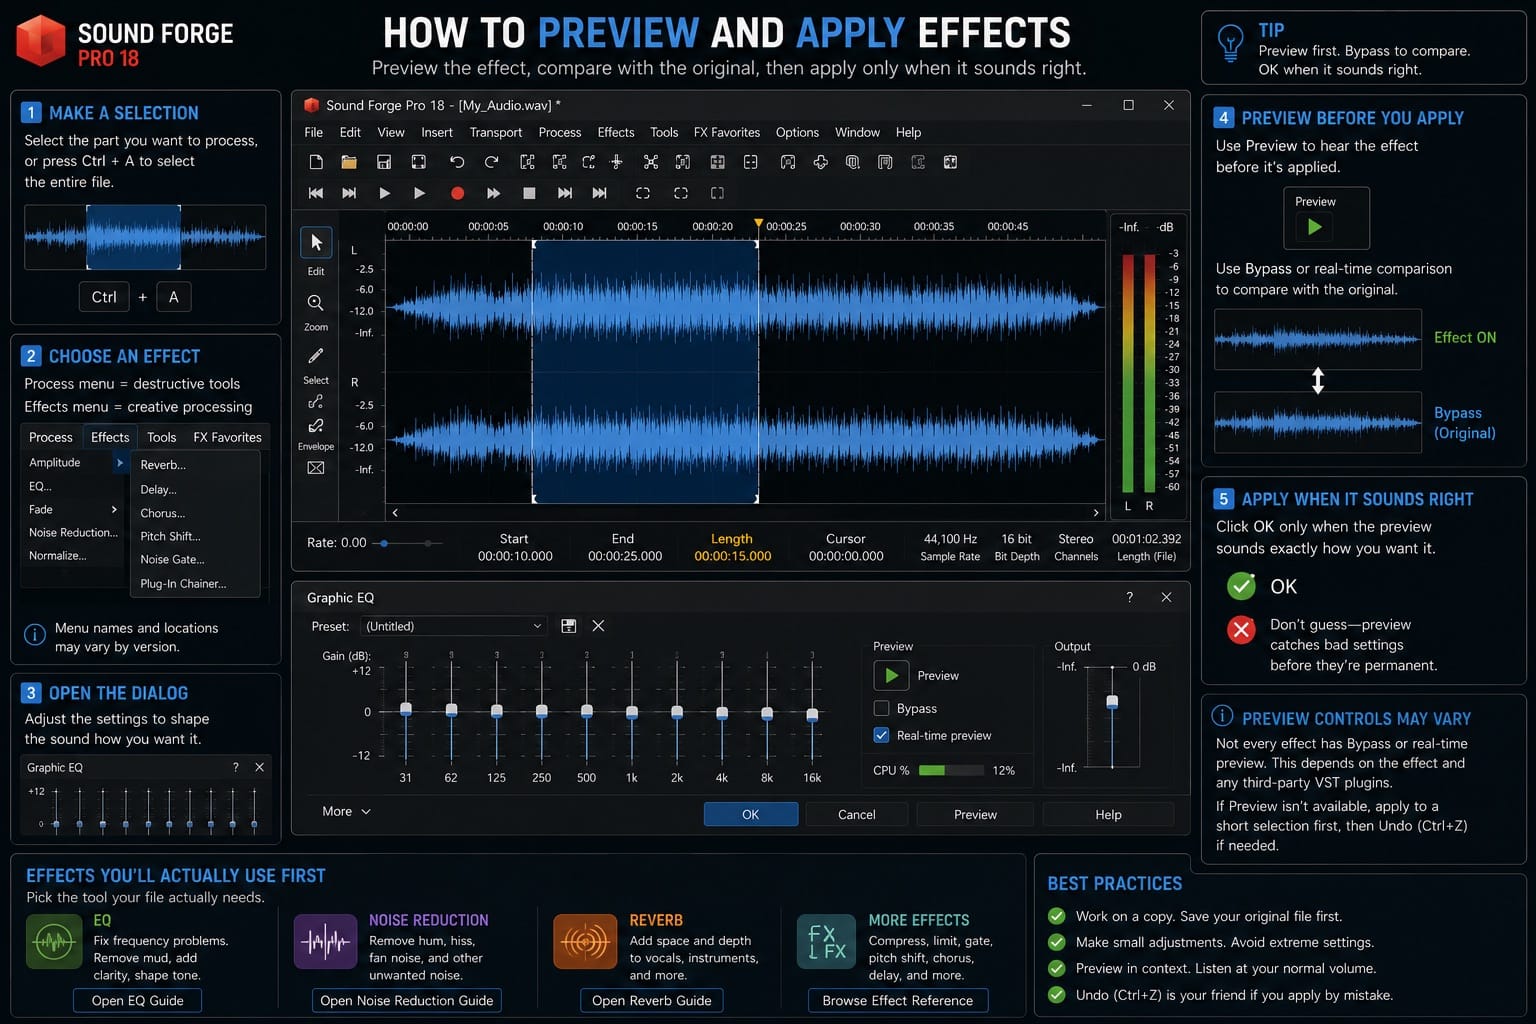1536x1024 pixels.
Task: Delete the Graphic EQ preset with the X icon
Action: point(598,626)
